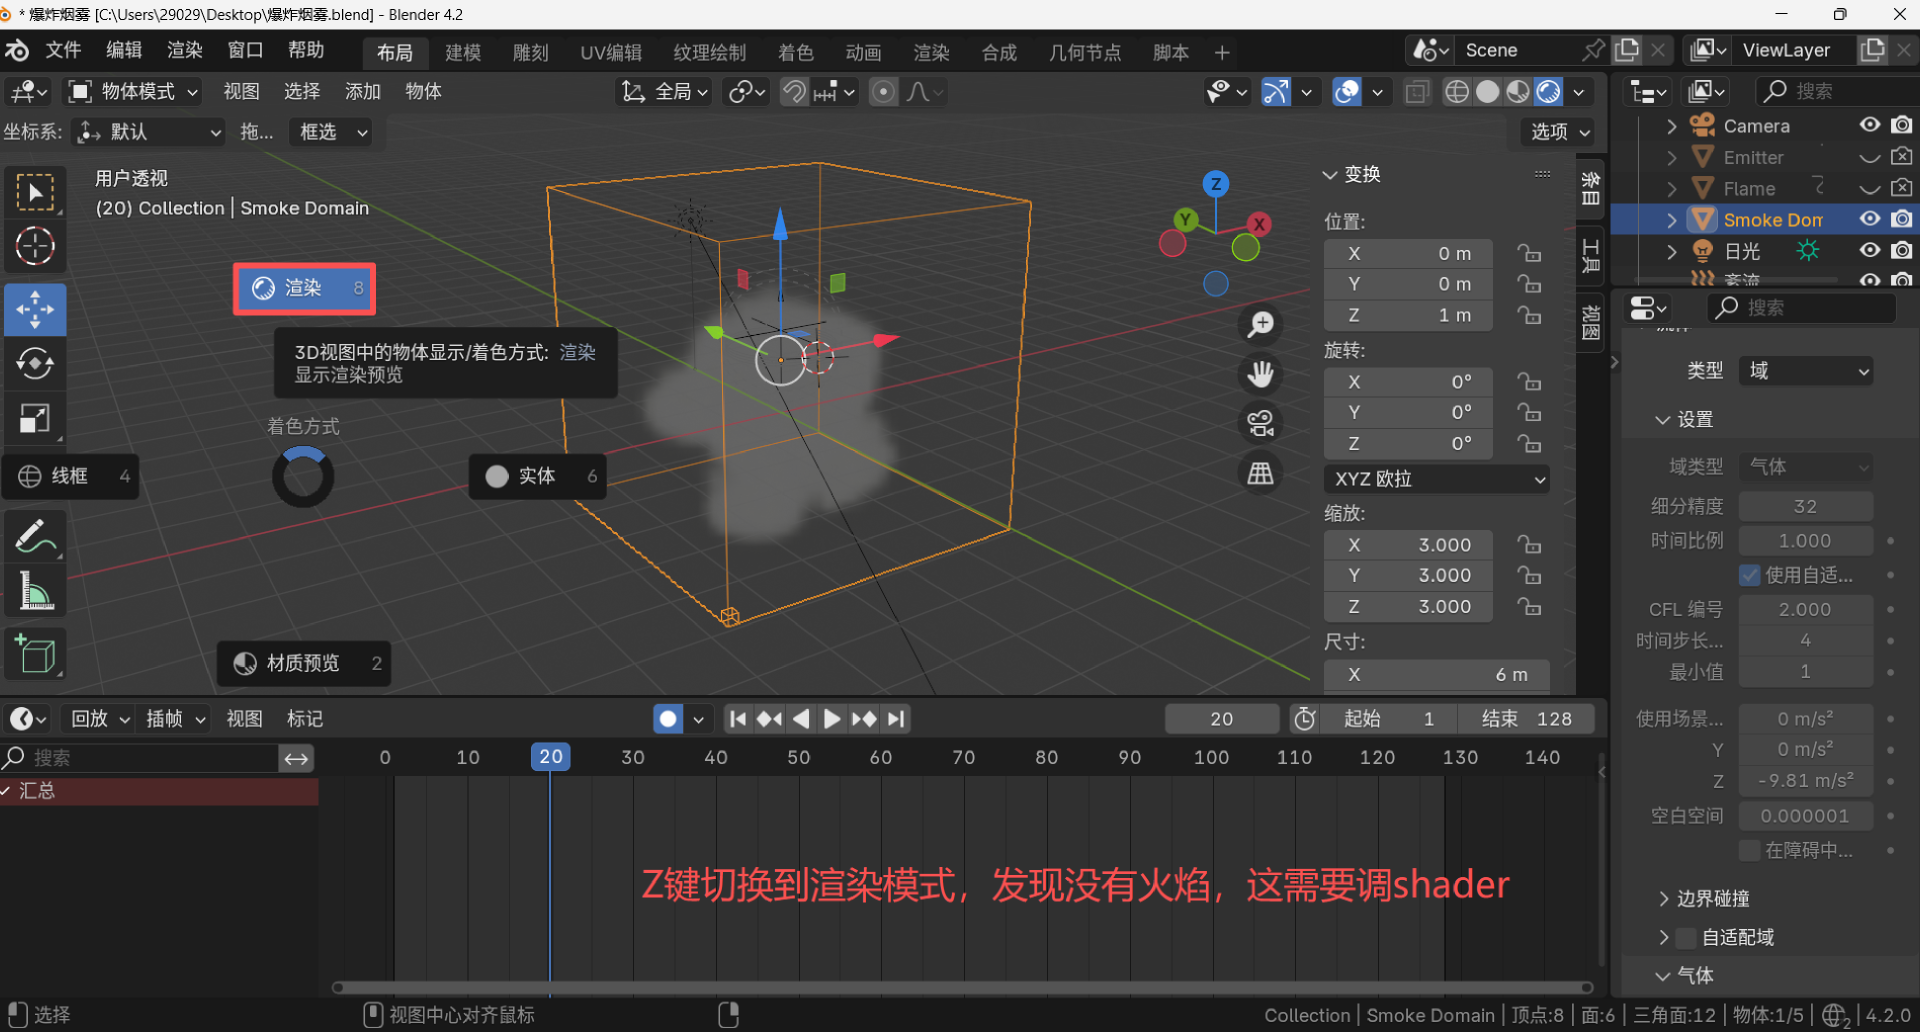This screenshot has height=1032, width=1920.
Task: Open XYZ 欧拉 rotation mode dropdown
Action: tap(1437, 479)
